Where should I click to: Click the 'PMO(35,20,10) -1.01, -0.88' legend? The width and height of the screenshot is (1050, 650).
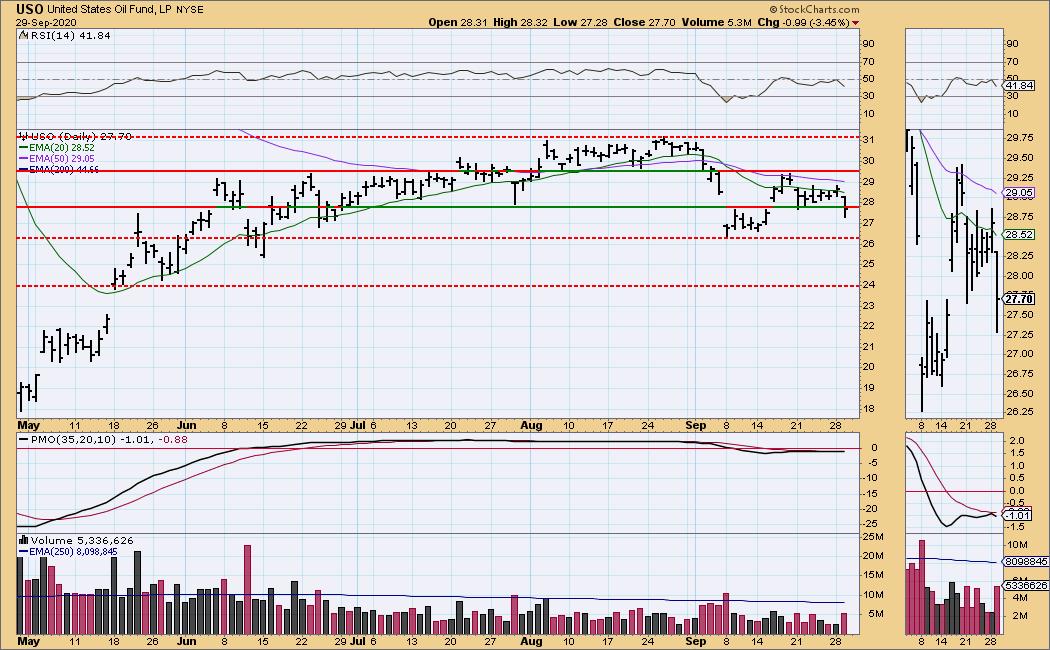103,440
